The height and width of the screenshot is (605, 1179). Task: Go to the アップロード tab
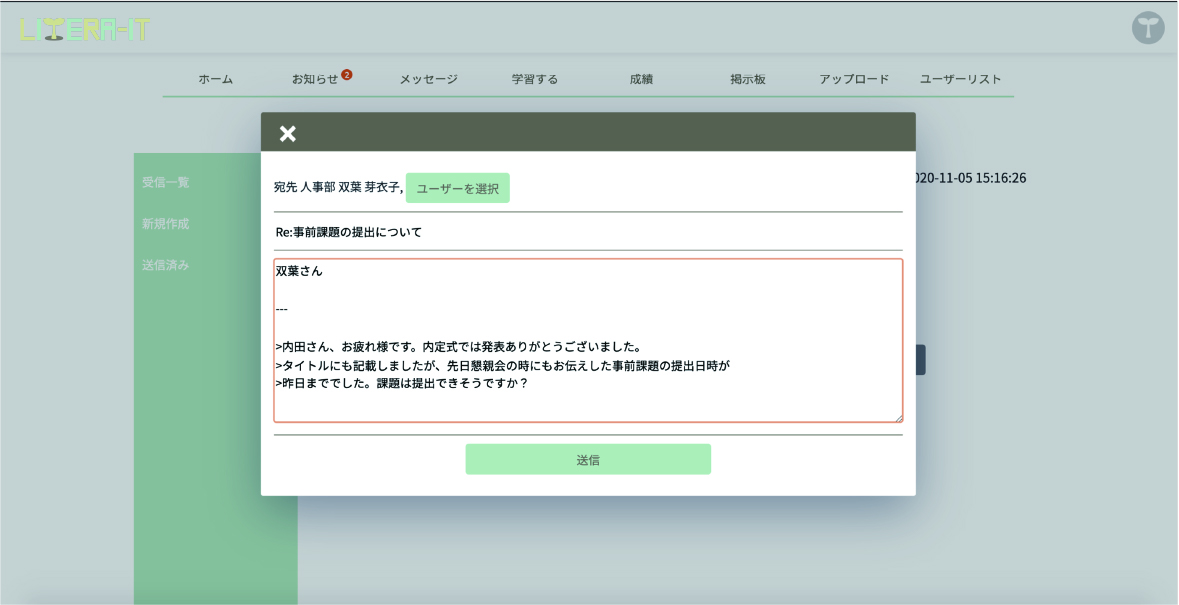pos(854,79)
